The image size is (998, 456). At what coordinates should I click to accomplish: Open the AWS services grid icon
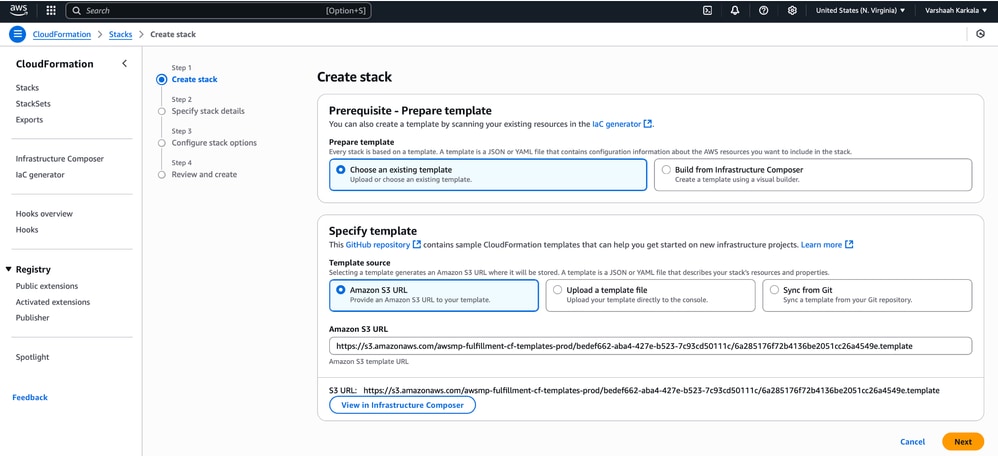coord(51,10)
